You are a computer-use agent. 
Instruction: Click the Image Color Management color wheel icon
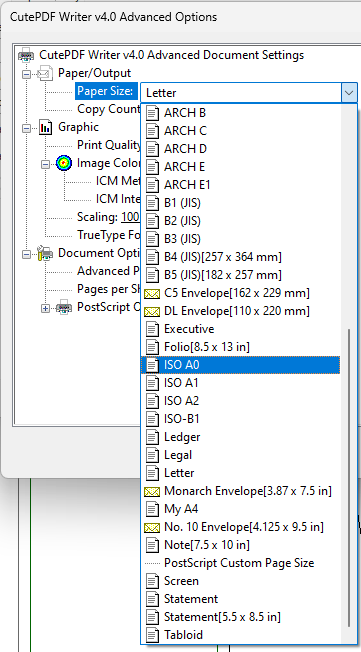[x=64, y=163]
